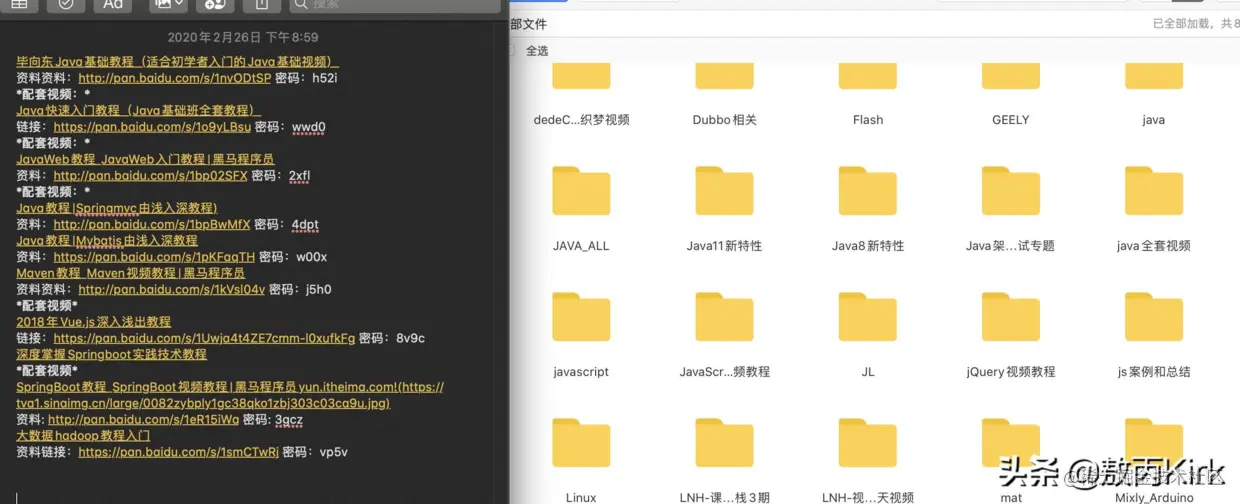This screenshot has width=1240, height=504.
Task: Open the media insert dropdown in Notes
Action: click(x=167, y=5)
